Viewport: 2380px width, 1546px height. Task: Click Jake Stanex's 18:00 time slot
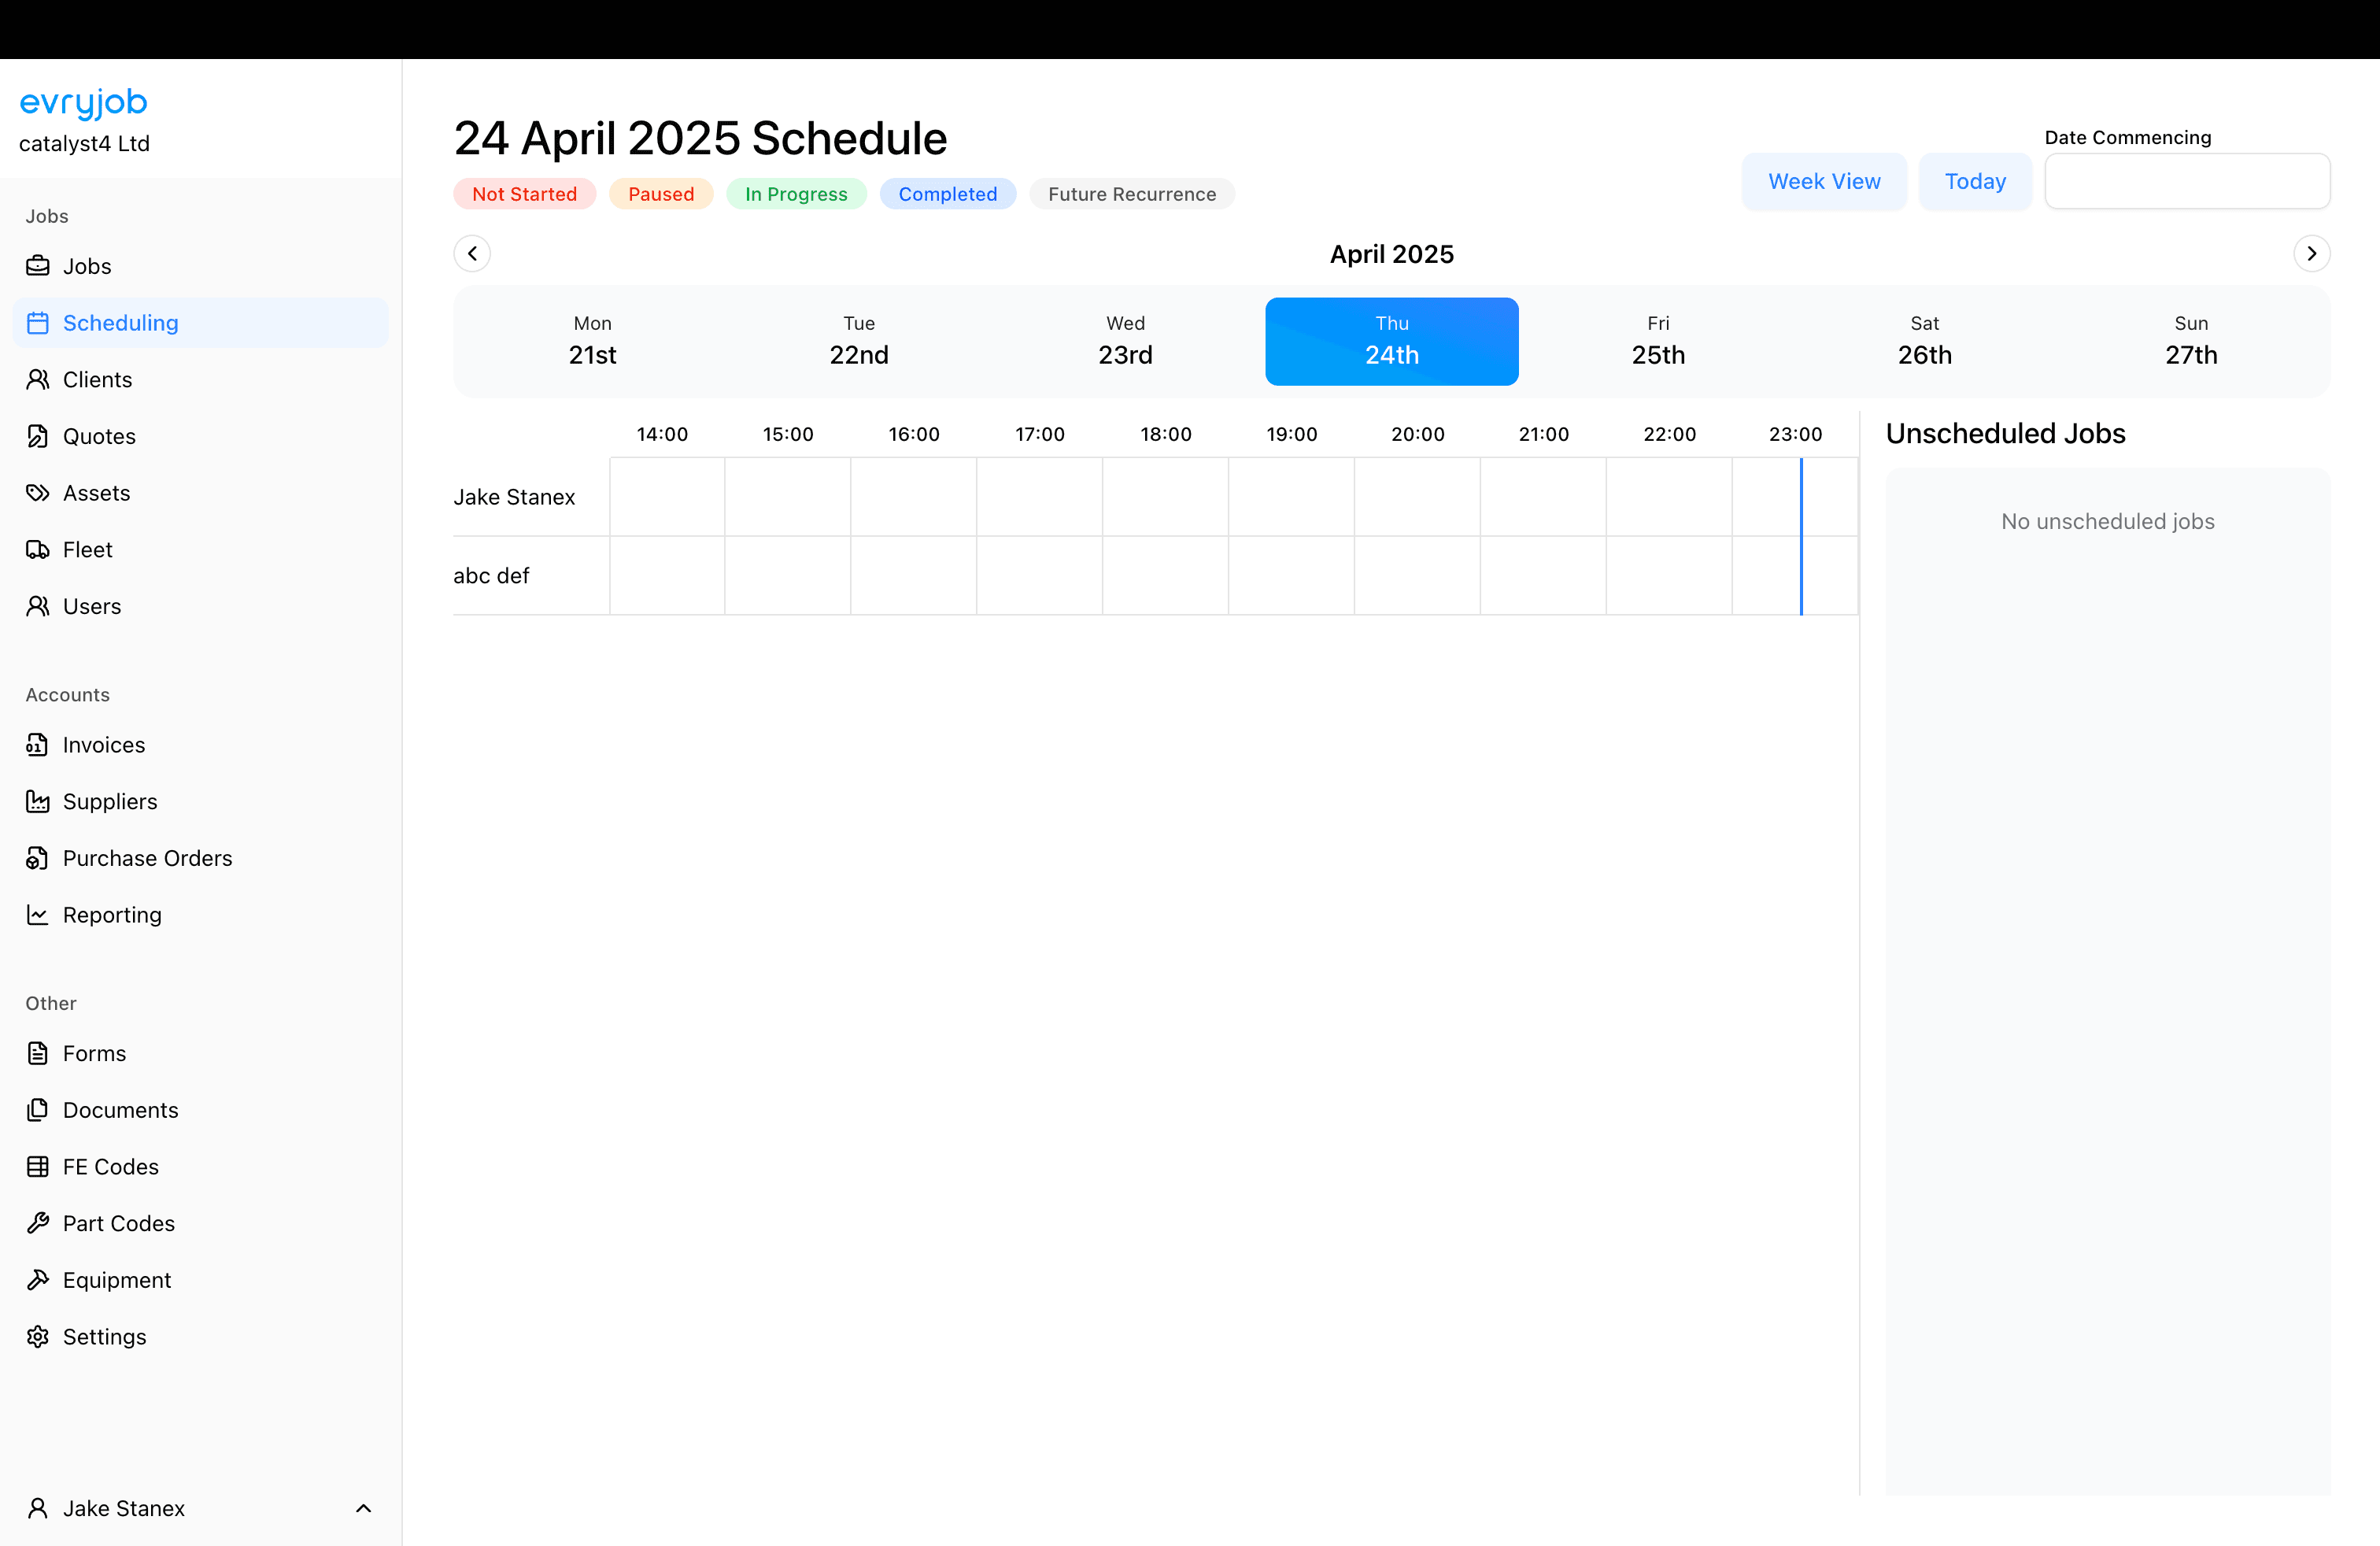(x=1165, y=497)
